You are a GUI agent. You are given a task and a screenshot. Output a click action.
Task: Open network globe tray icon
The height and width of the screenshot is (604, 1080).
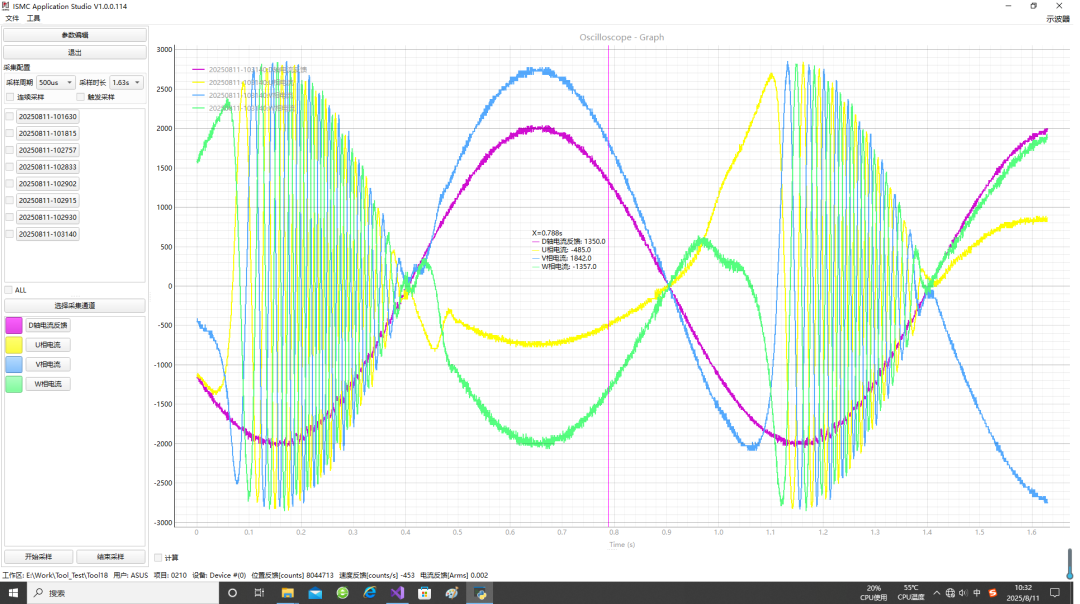(x=950, y=593)
